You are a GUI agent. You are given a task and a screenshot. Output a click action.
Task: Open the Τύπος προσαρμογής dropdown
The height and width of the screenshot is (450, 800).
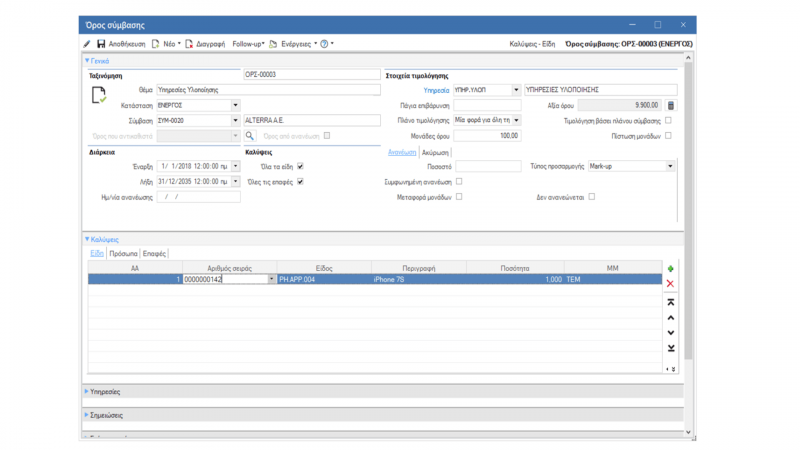[670, 166]
